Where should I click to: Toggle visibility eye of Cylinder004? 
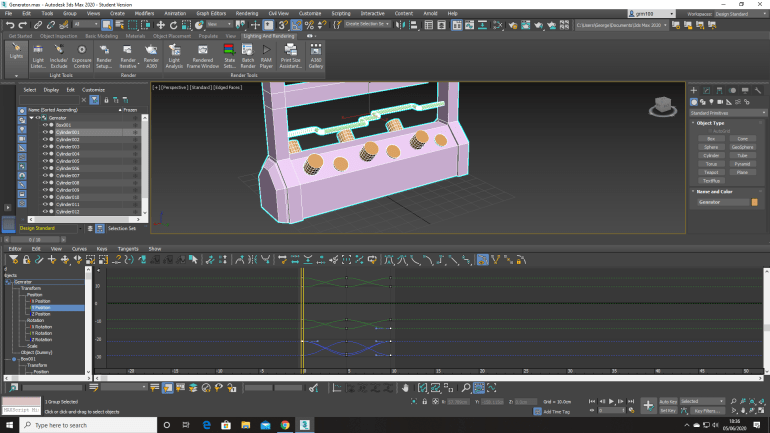click(x=45, y=154)
